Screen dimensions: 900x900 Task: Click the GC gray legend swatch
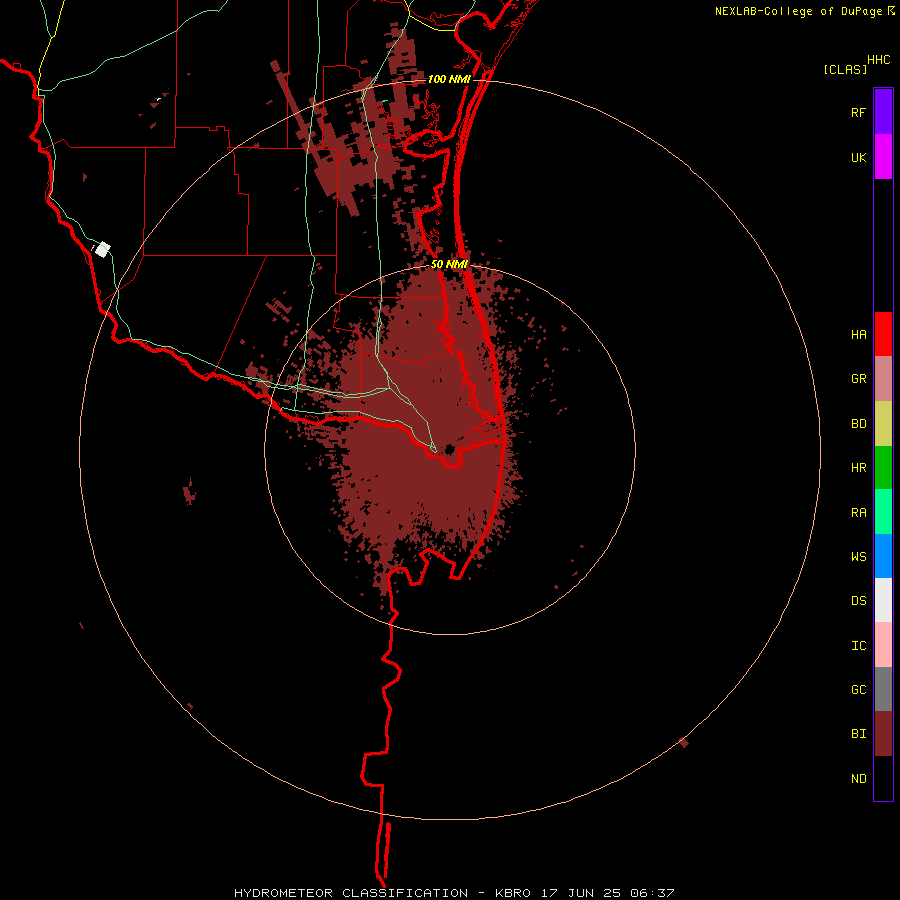883,689
